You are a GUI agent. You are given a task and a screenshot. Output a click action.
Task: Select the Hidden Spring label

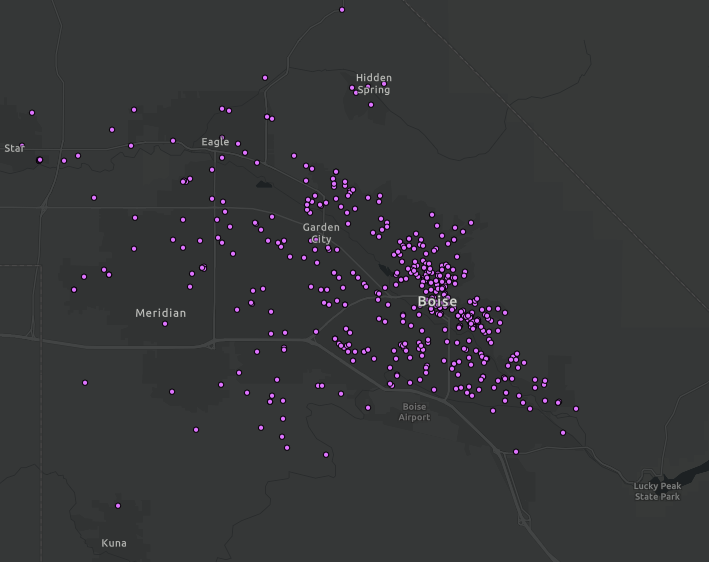tap(374, 84)
